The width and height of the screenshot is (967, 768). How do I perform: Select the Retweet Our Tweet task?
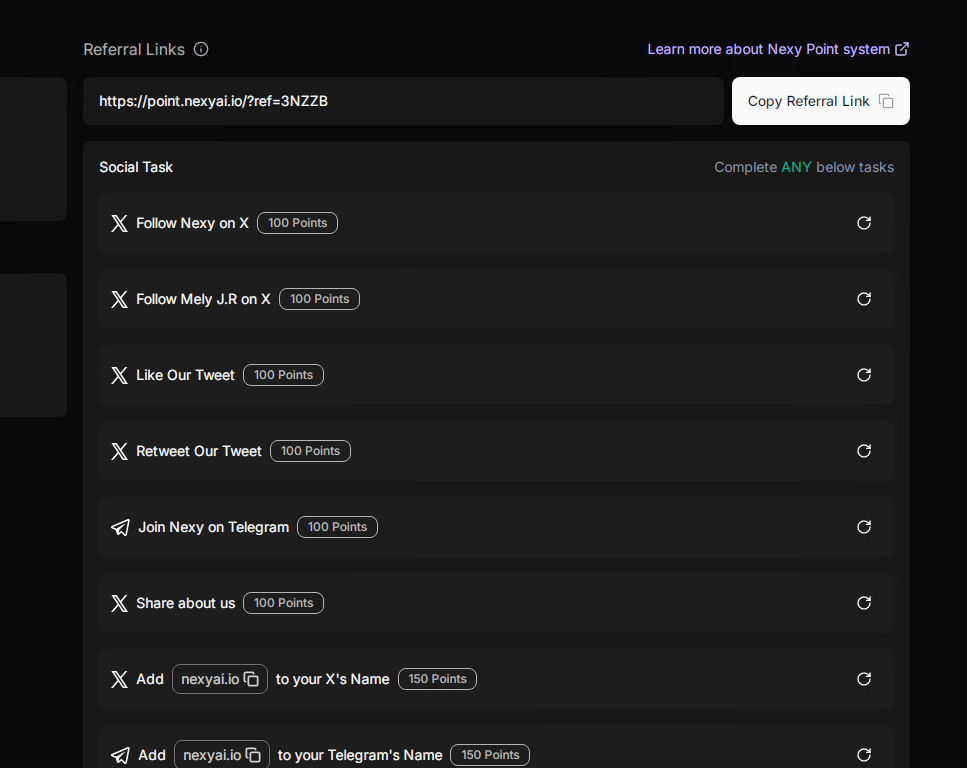[x=496, y=451]
